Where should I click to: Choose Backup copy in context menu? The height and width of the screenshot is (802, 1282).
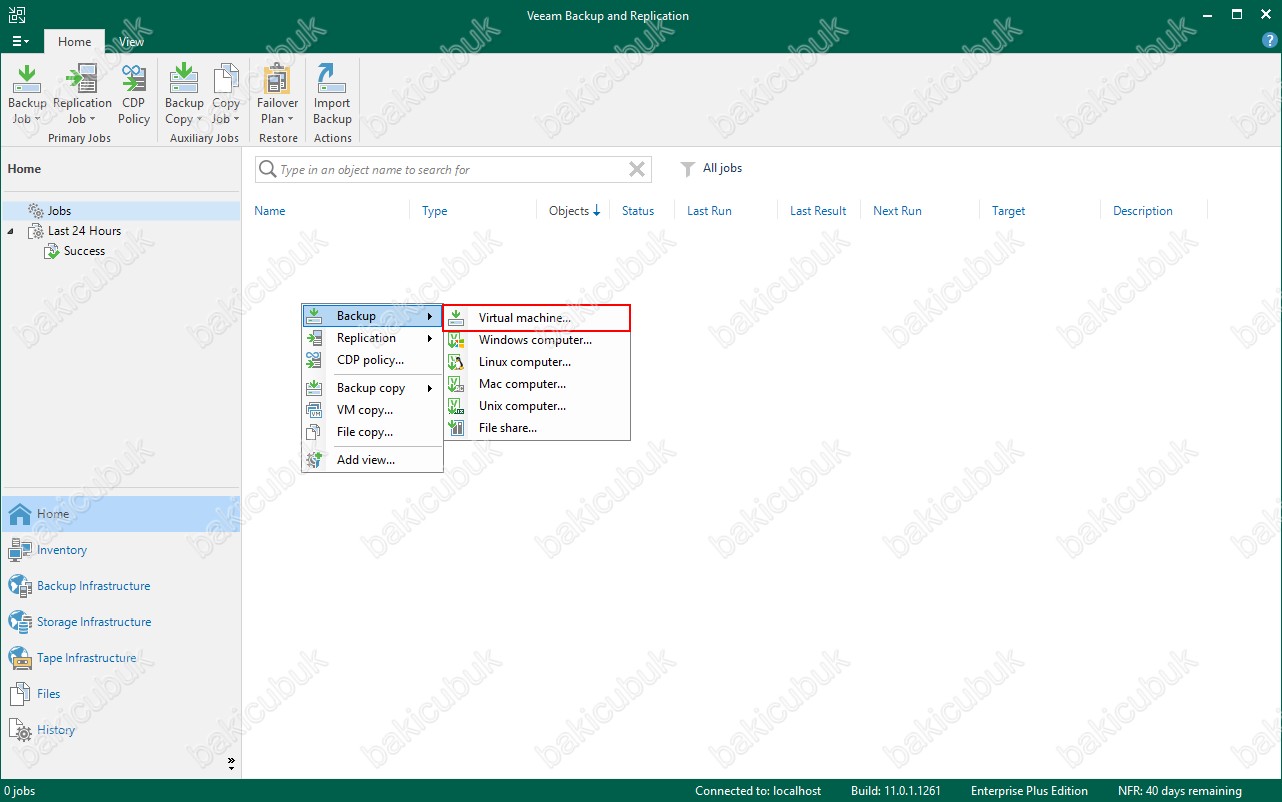pos(372,388)
